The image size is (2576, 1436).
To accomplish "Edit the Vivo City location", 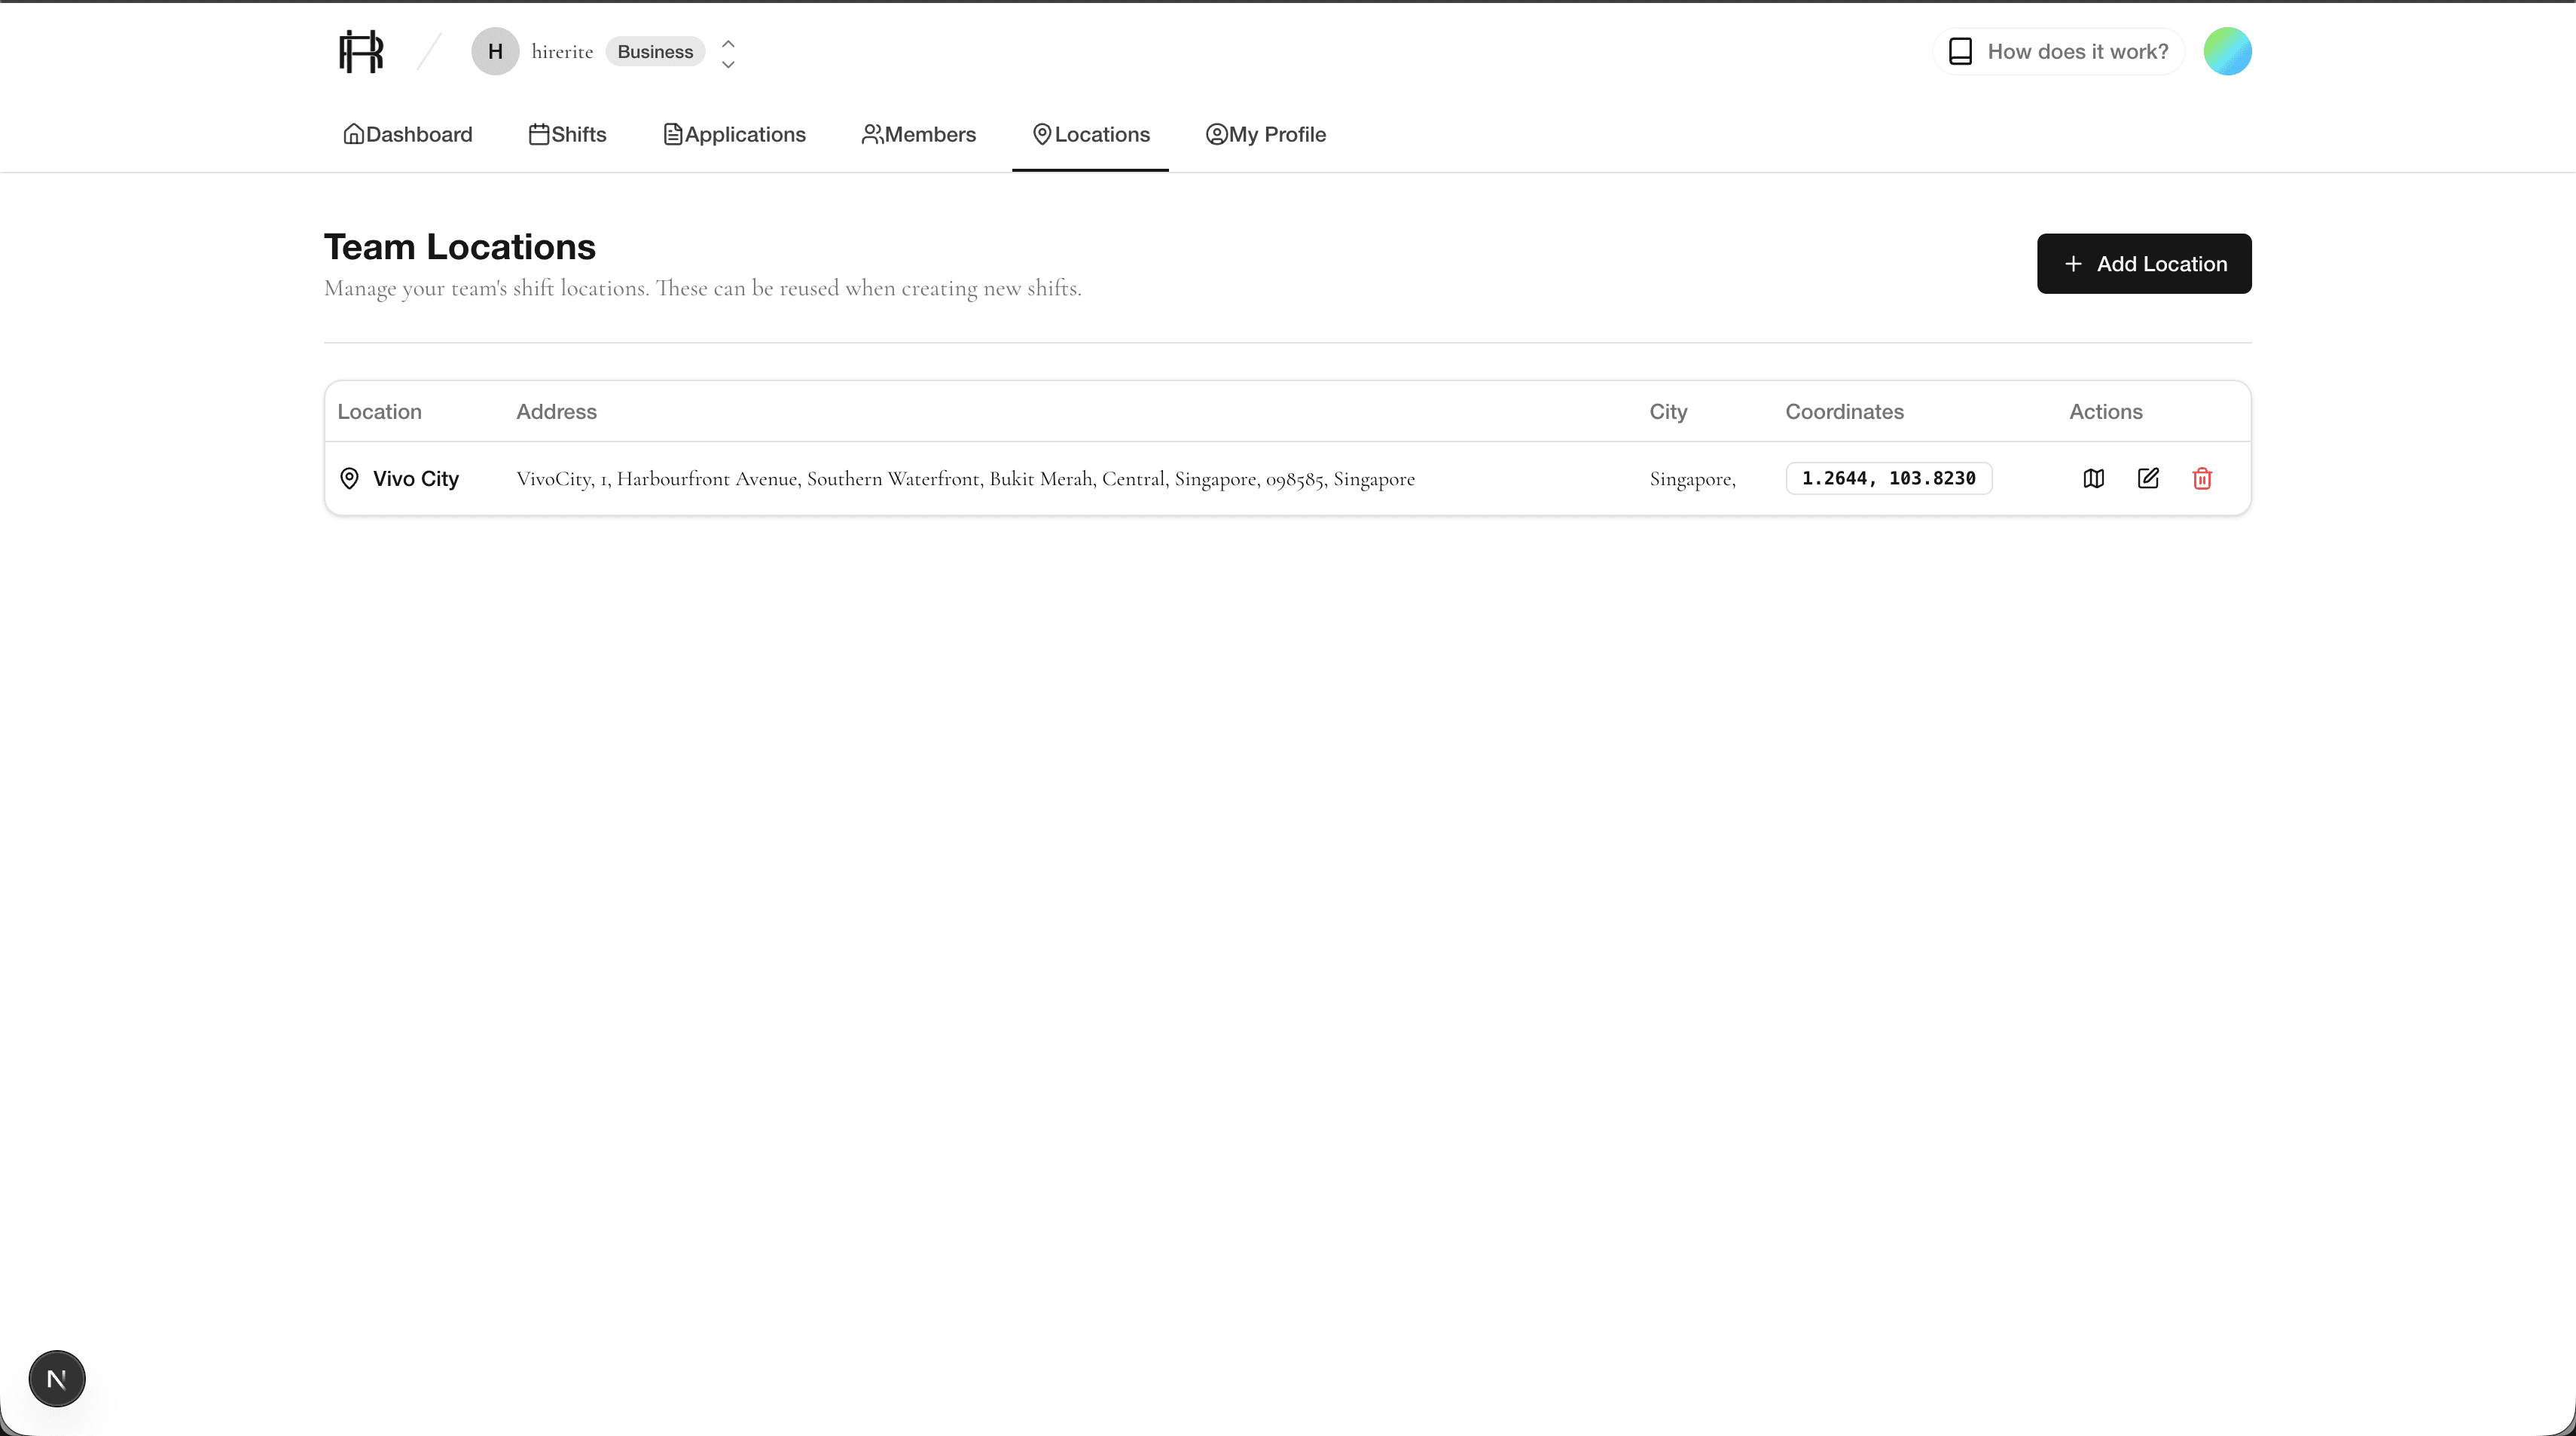I will pyautogui.click(x=2148, y=478).
